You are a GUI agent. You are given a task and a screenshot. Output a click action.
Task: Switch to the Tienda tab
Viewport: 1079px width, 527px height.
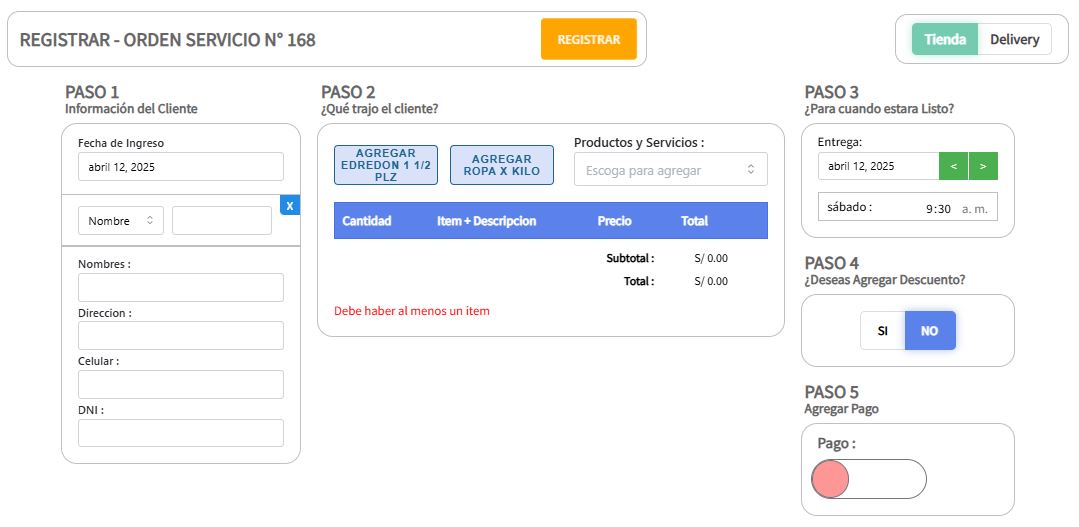(944, 40)
